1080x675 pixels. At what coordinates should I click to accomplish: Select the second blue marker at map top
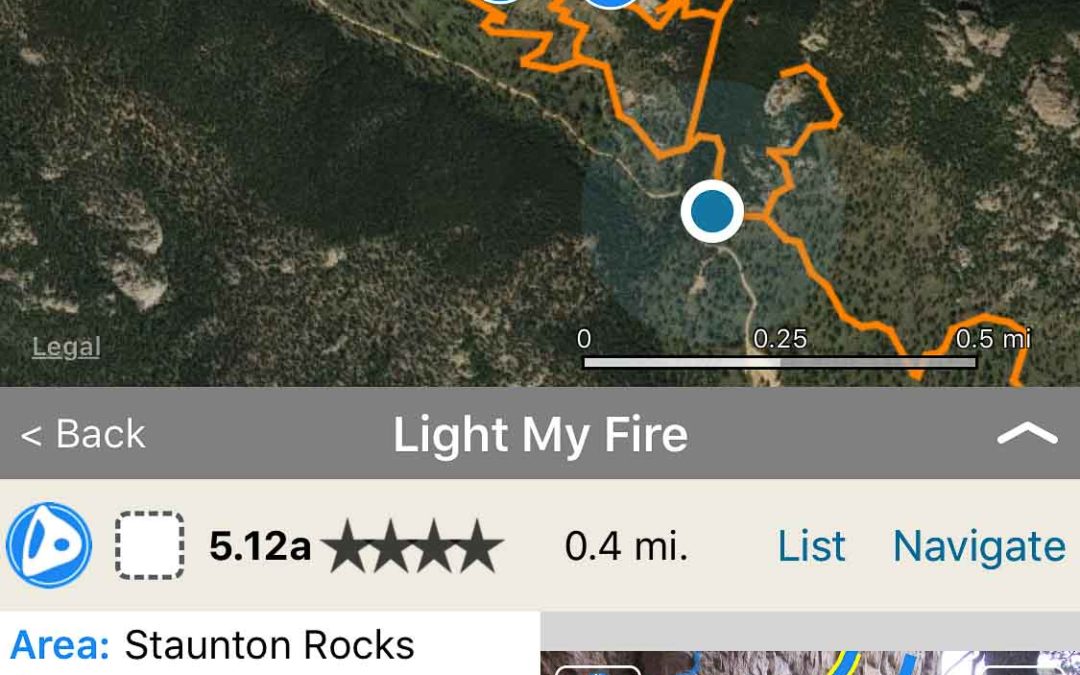pos(609,5)
